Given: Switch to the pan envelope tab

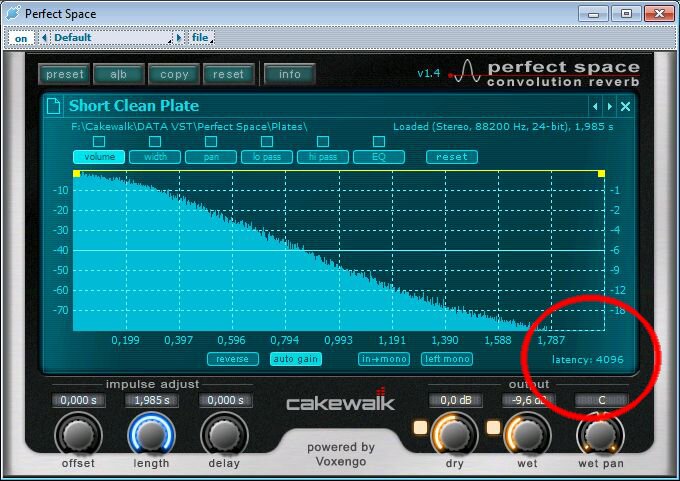Looking at the screenshot, I should pos(211,157).
